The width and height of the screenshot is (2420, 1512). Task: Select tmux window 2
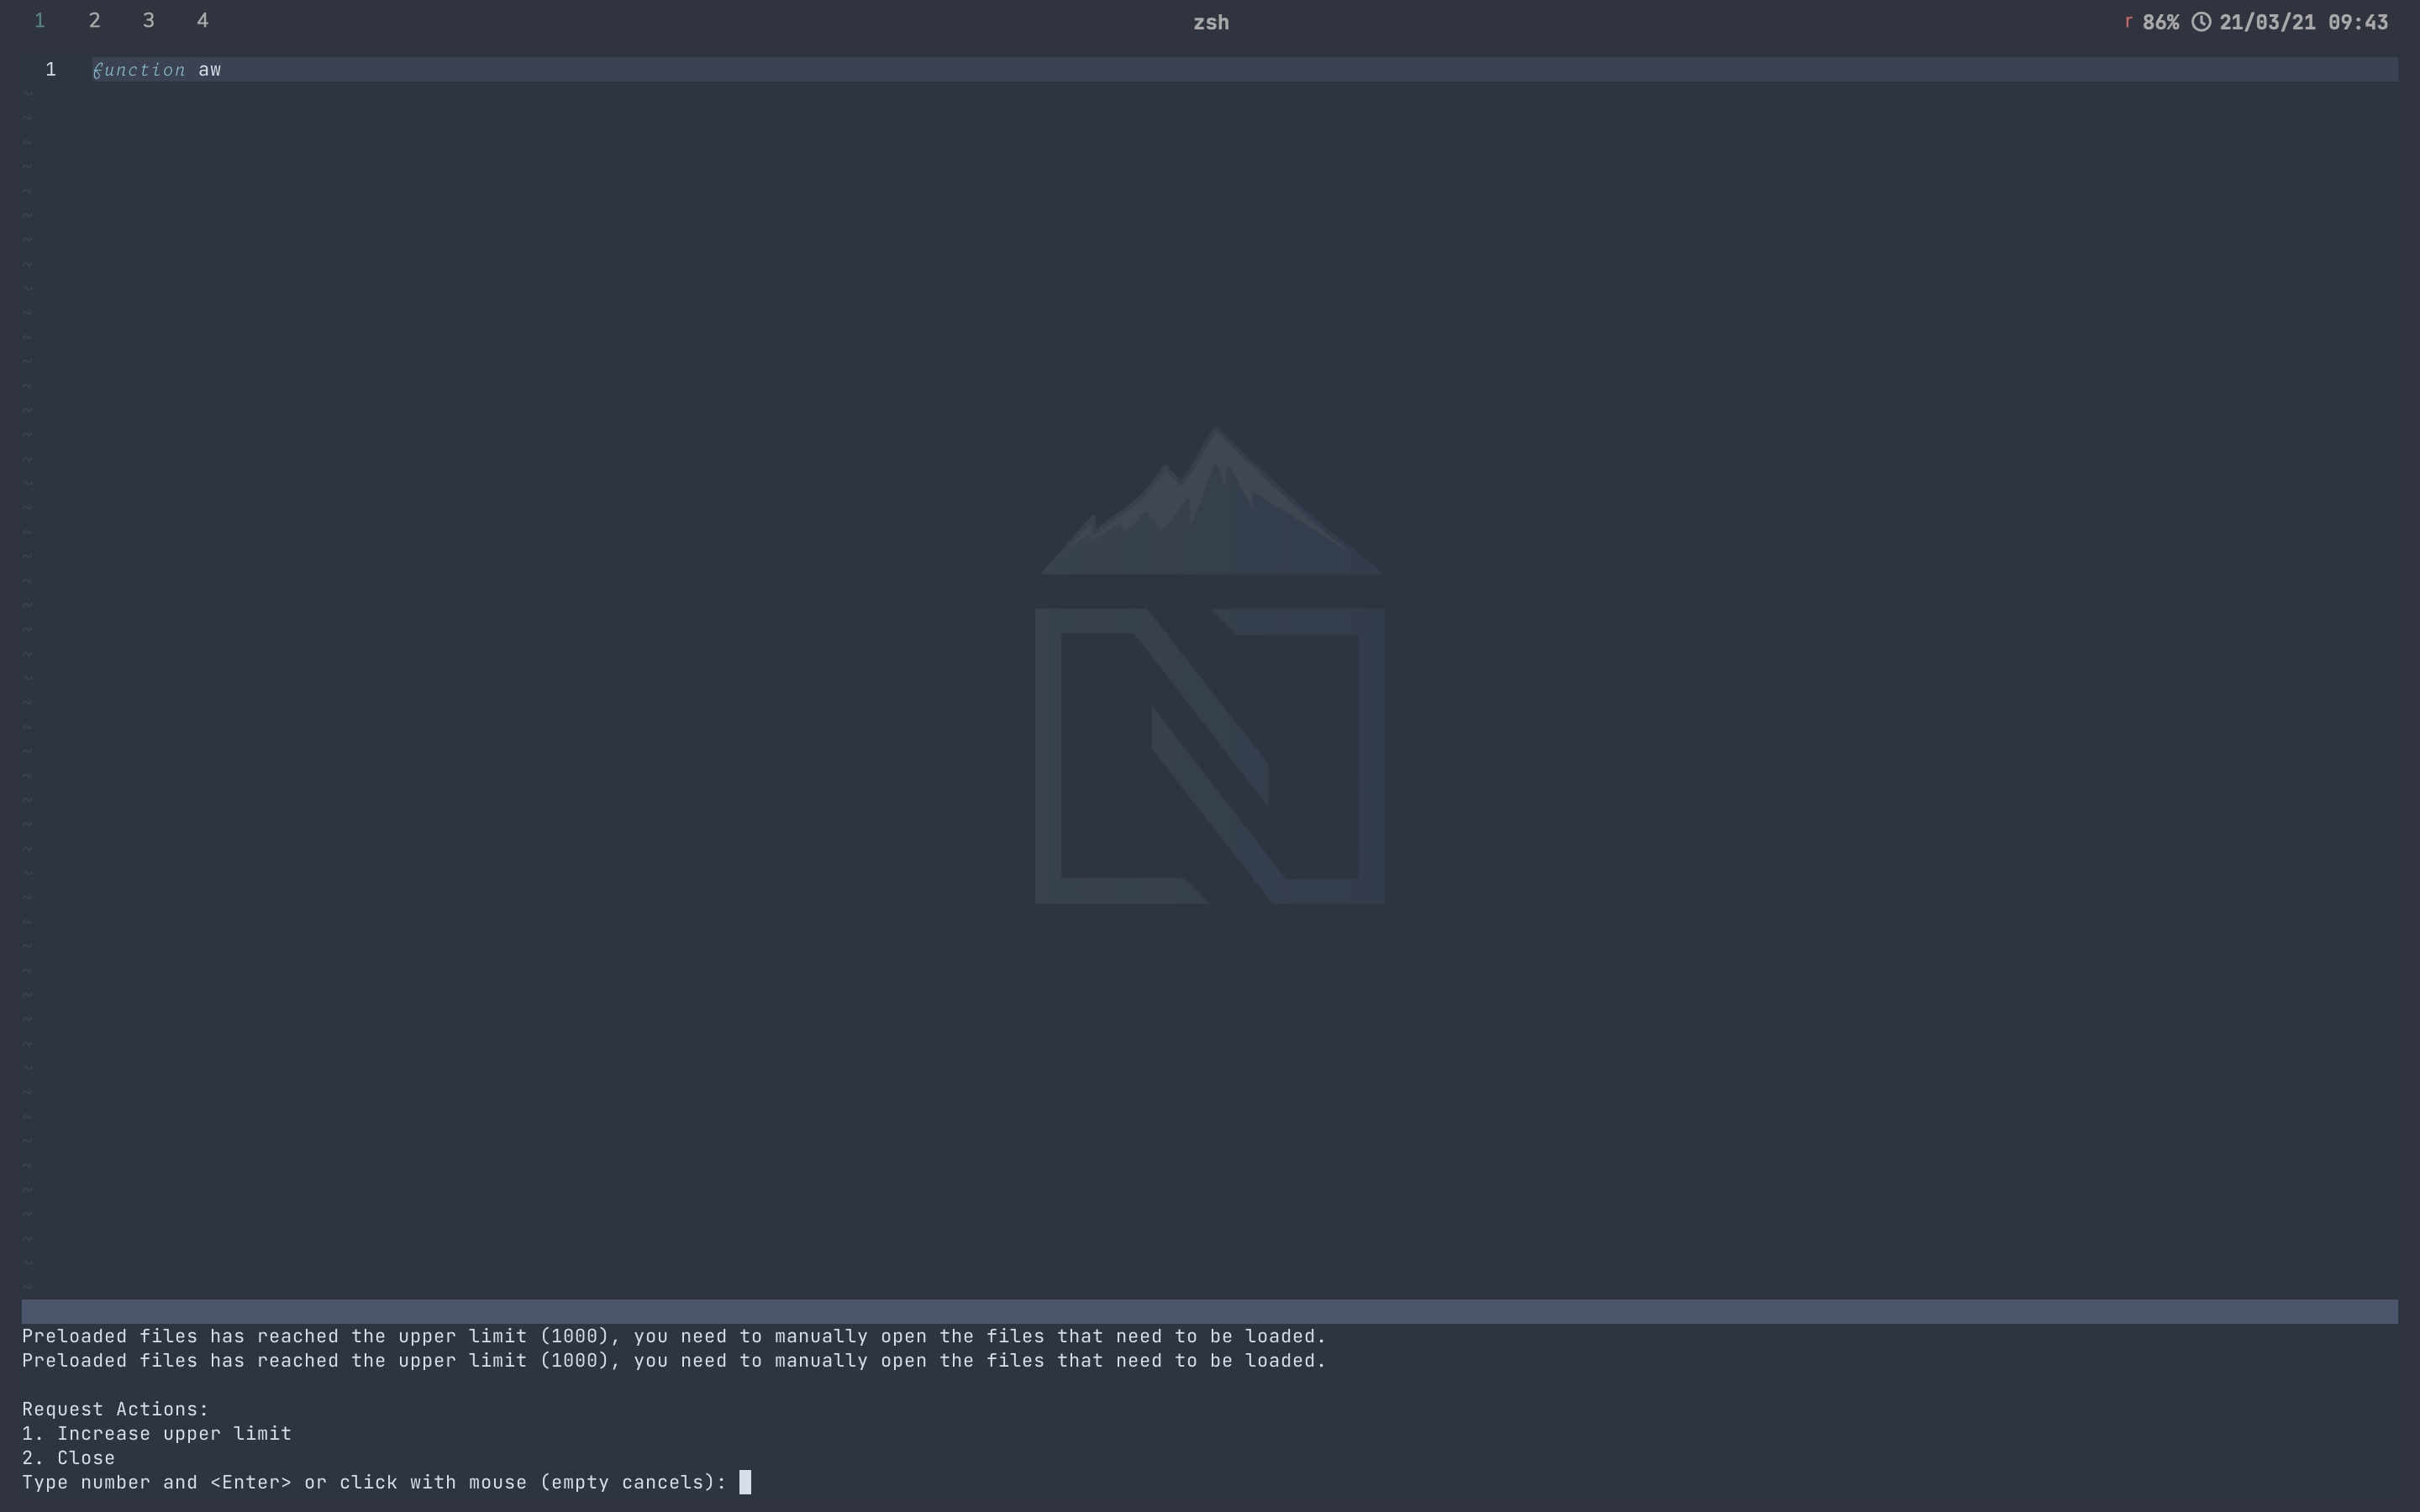[x=95, y=20]
